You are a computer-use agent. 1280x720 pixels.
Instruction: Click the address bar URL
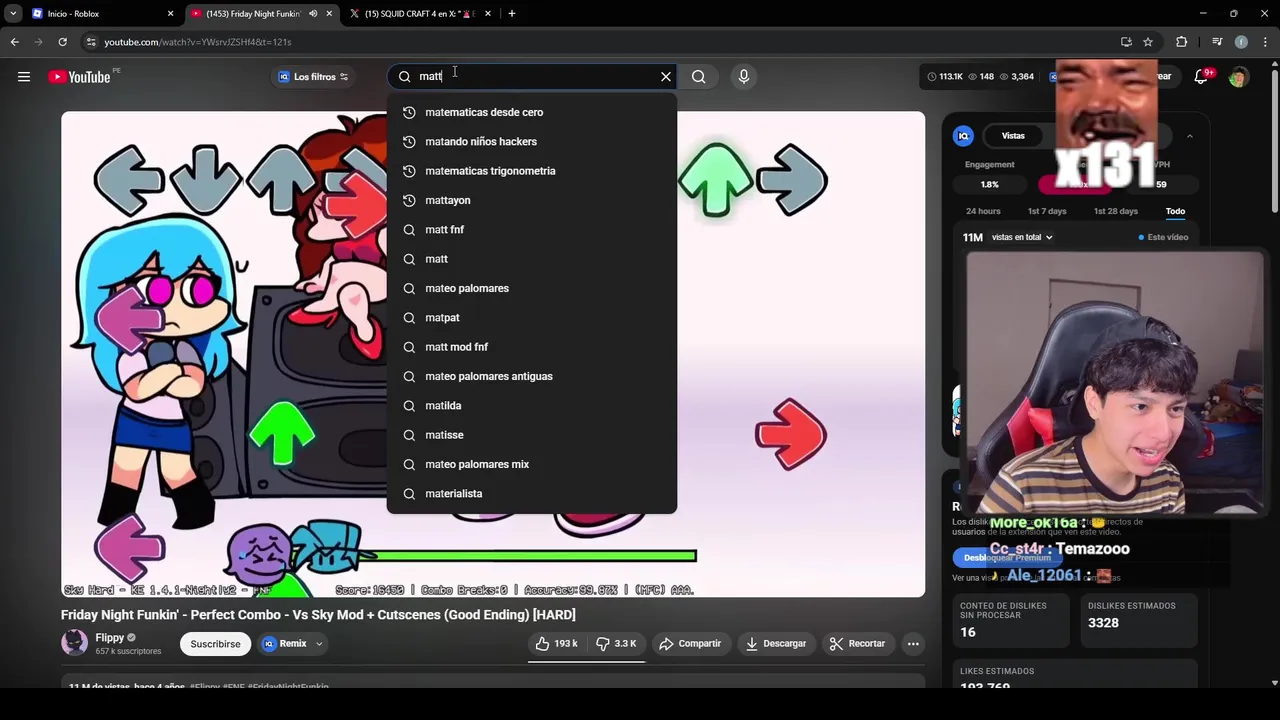point(198,42)
